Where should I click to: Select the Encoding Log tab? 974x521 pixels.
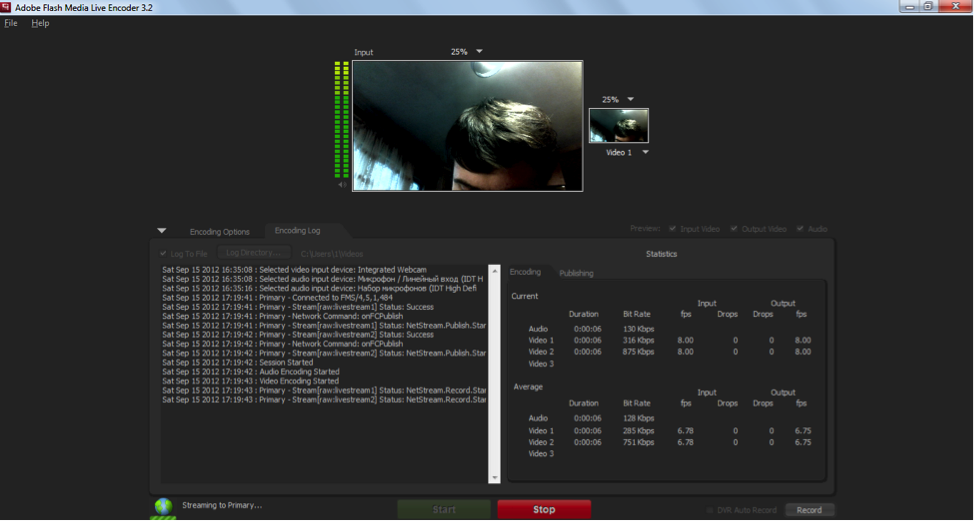coord(298,230)
